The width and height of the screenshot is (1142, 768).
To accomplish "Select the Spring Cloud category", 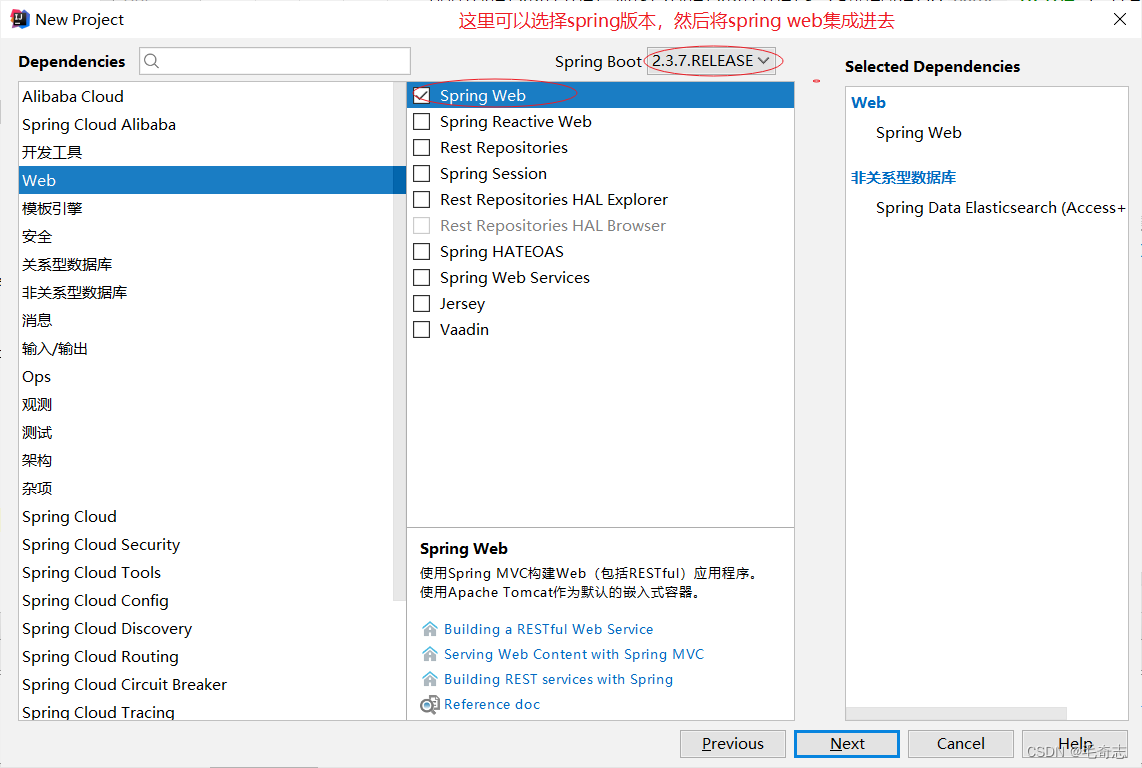I will [x=205, y=517].
